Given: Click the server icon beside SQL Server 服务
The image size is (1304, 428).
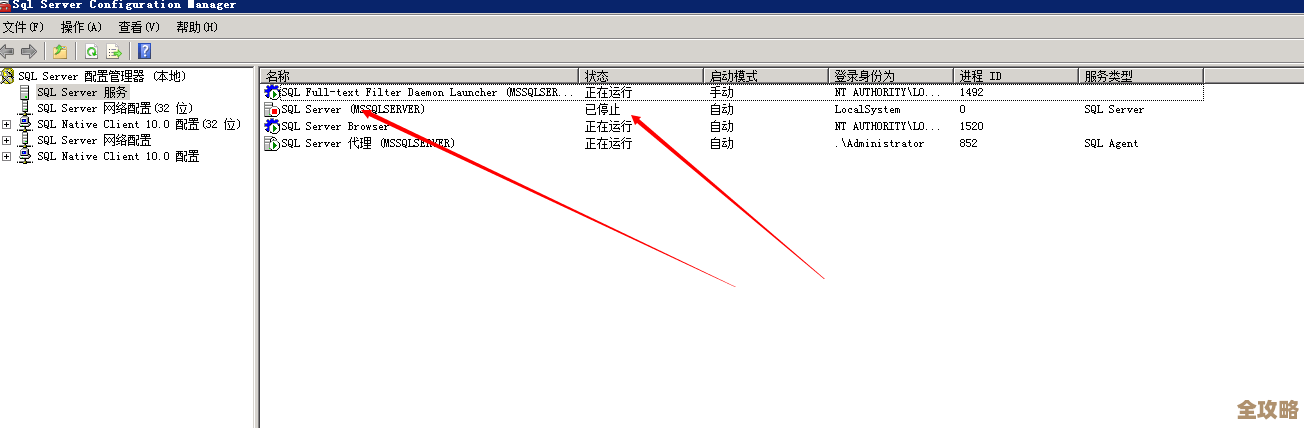Looking at the screenshot, I should pyautogui.click(x=25, y=93).
